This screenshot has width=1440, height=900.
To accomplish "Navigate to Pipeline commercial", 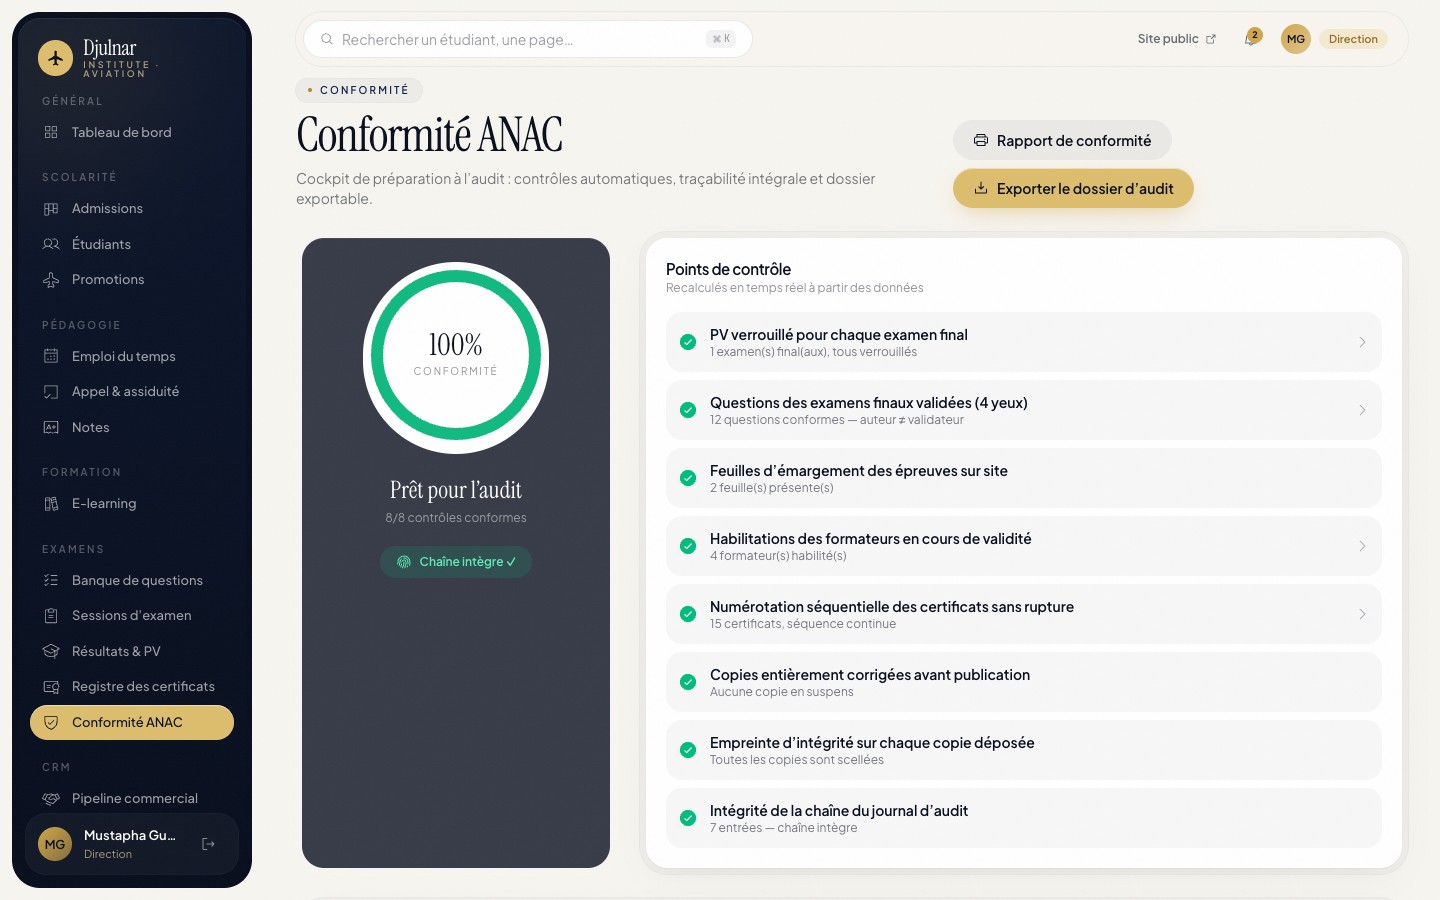I will [132, 798].
